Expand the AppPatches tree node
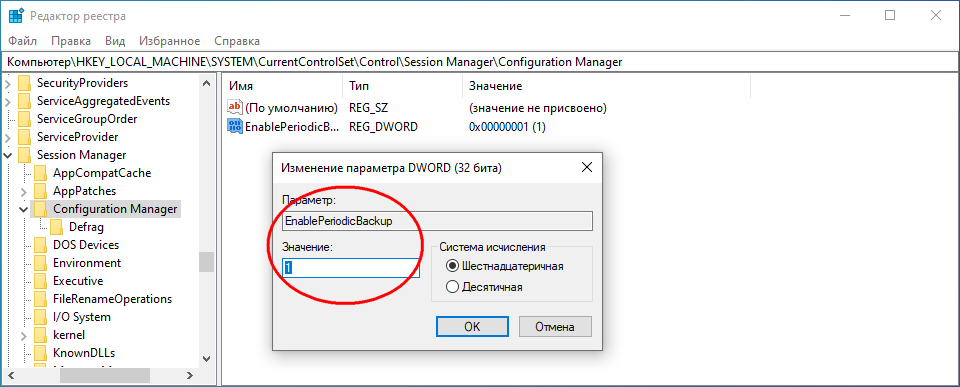The width and height of the screenshot is (960, 387). point(24,191)
